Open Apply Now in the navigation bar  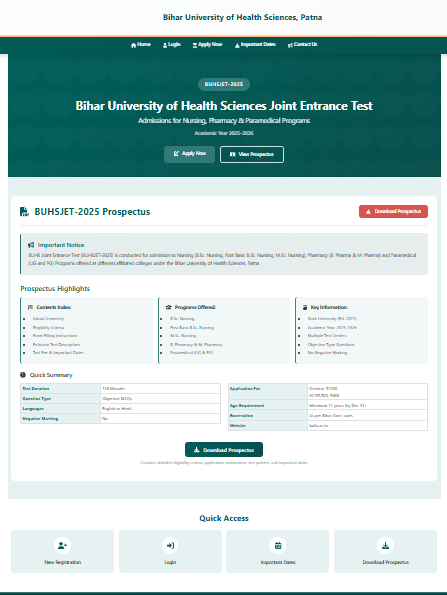click(x=207, y=44)
